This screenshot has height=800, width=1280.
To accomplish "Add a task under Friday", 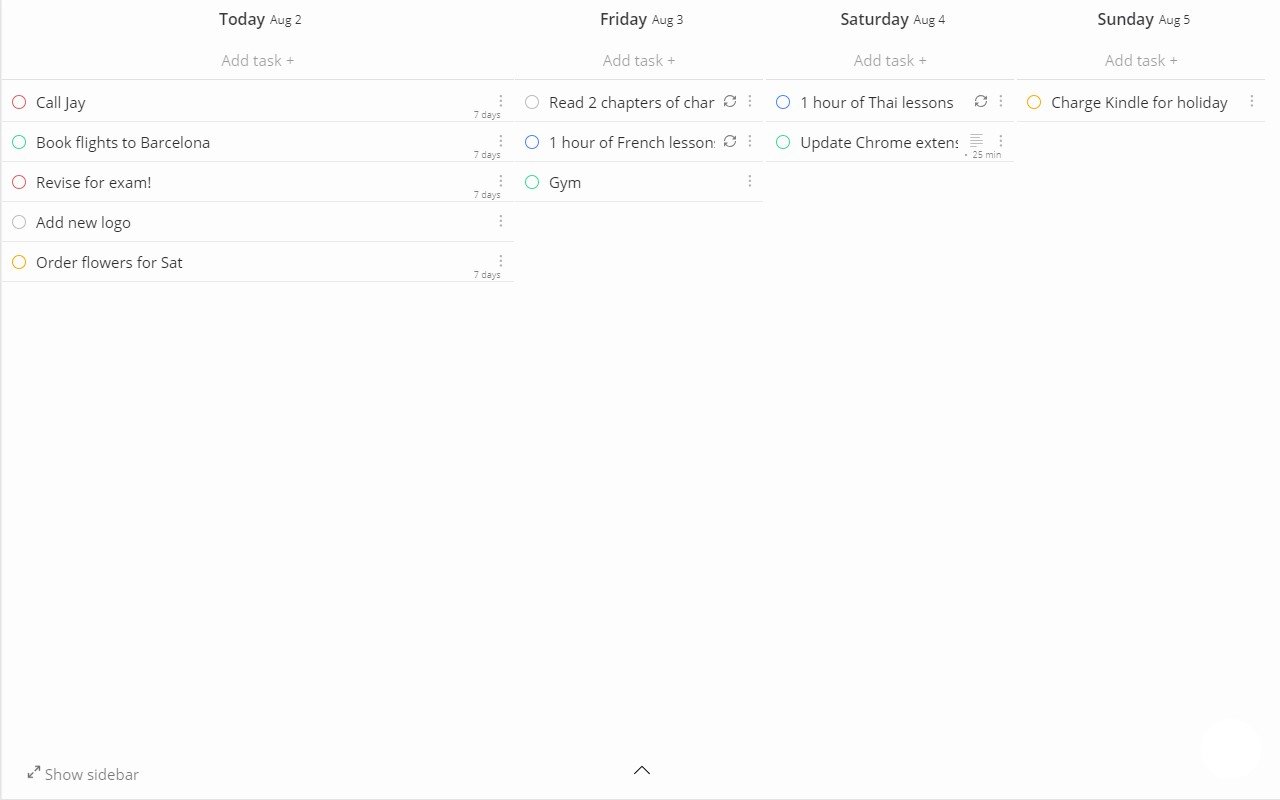I will (x=639, y=60).
